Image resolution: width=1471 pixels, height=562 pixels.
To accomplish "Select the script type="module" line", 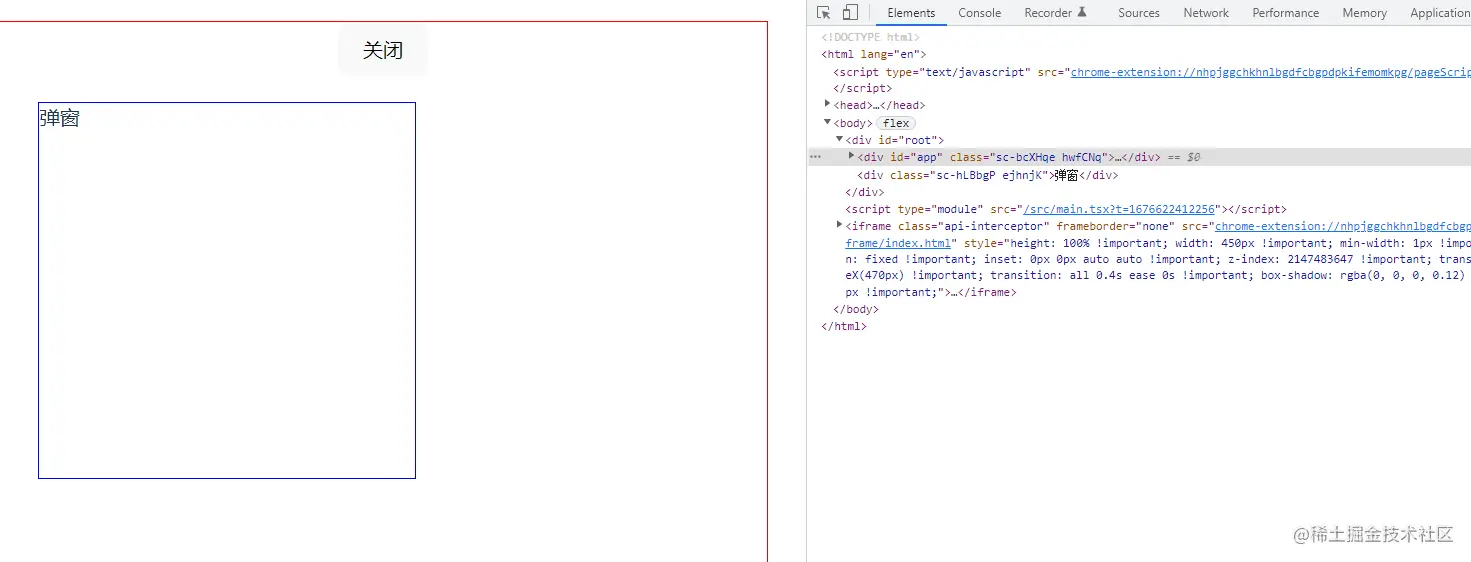I will [1066, 209].
